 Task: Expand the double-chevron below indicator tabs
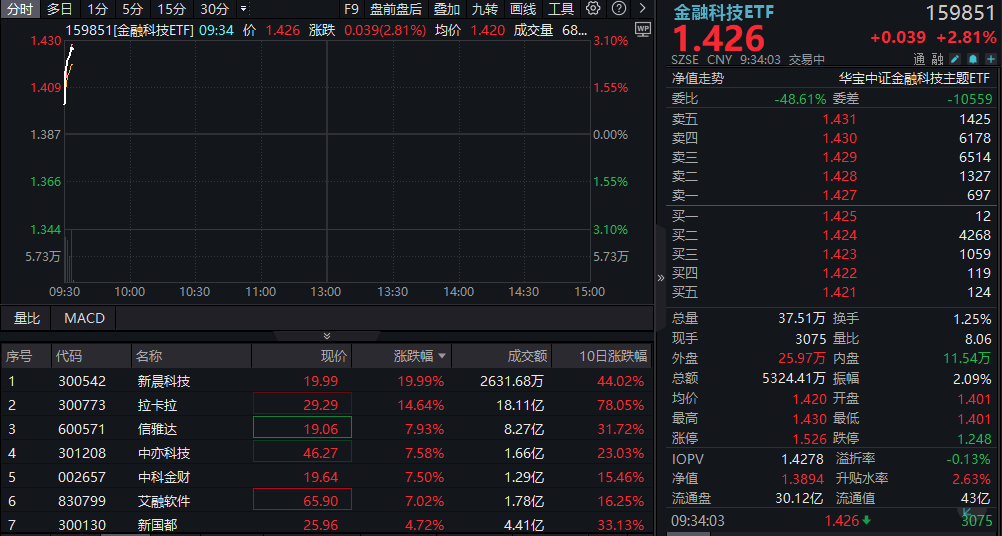click(x=326, y=336)
